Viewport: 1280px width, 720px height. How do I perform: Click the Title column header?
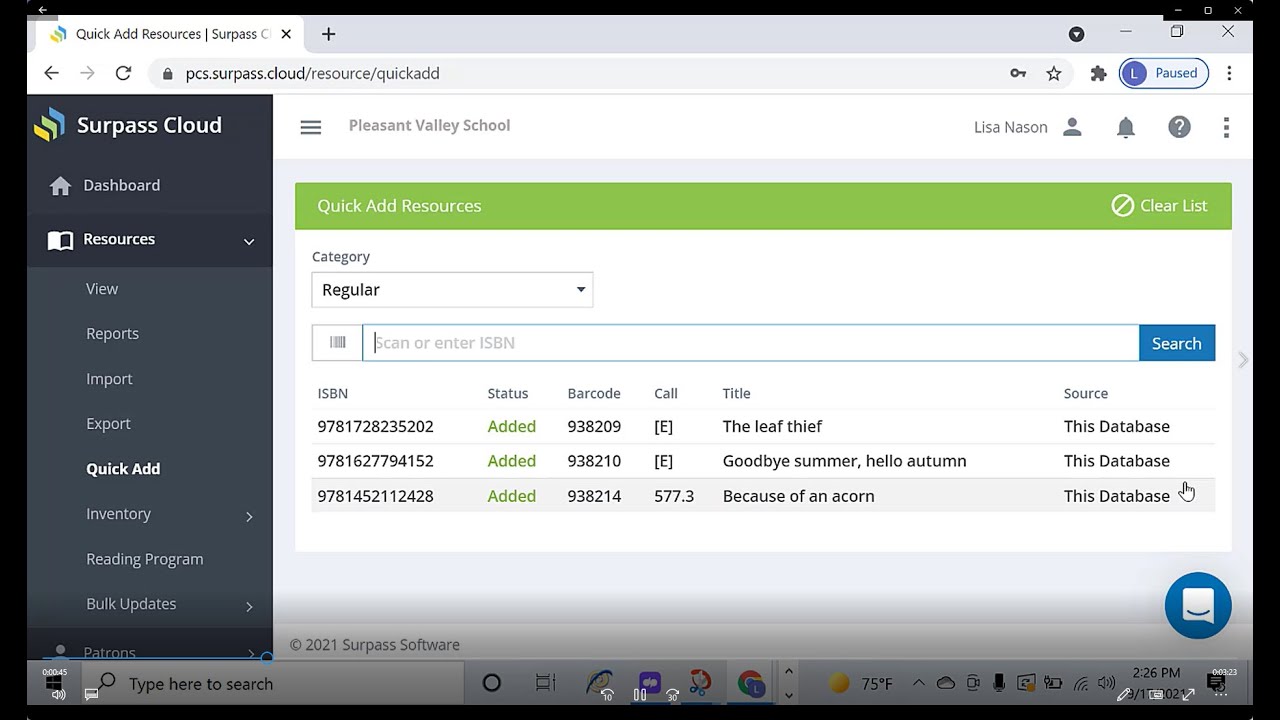pyautogui.click(x=736, y=393)
